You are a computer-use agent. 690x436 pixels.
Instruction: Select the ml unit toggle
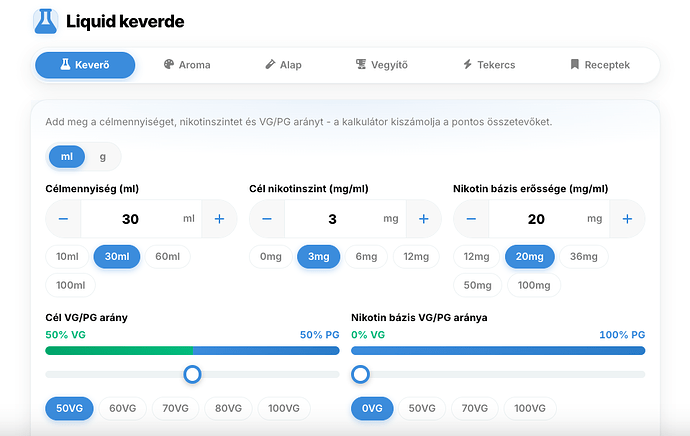[x=67, y=157]
